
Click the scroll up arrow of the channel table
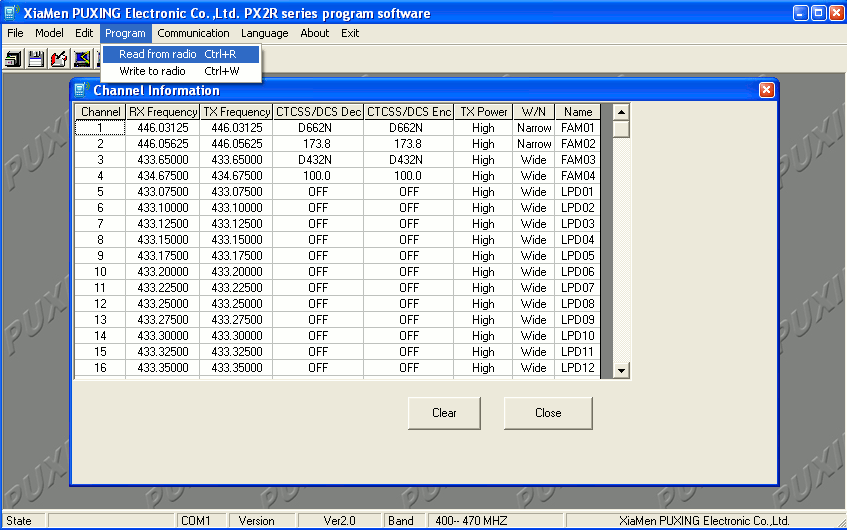pyautogui.click(x=621, y=112)
